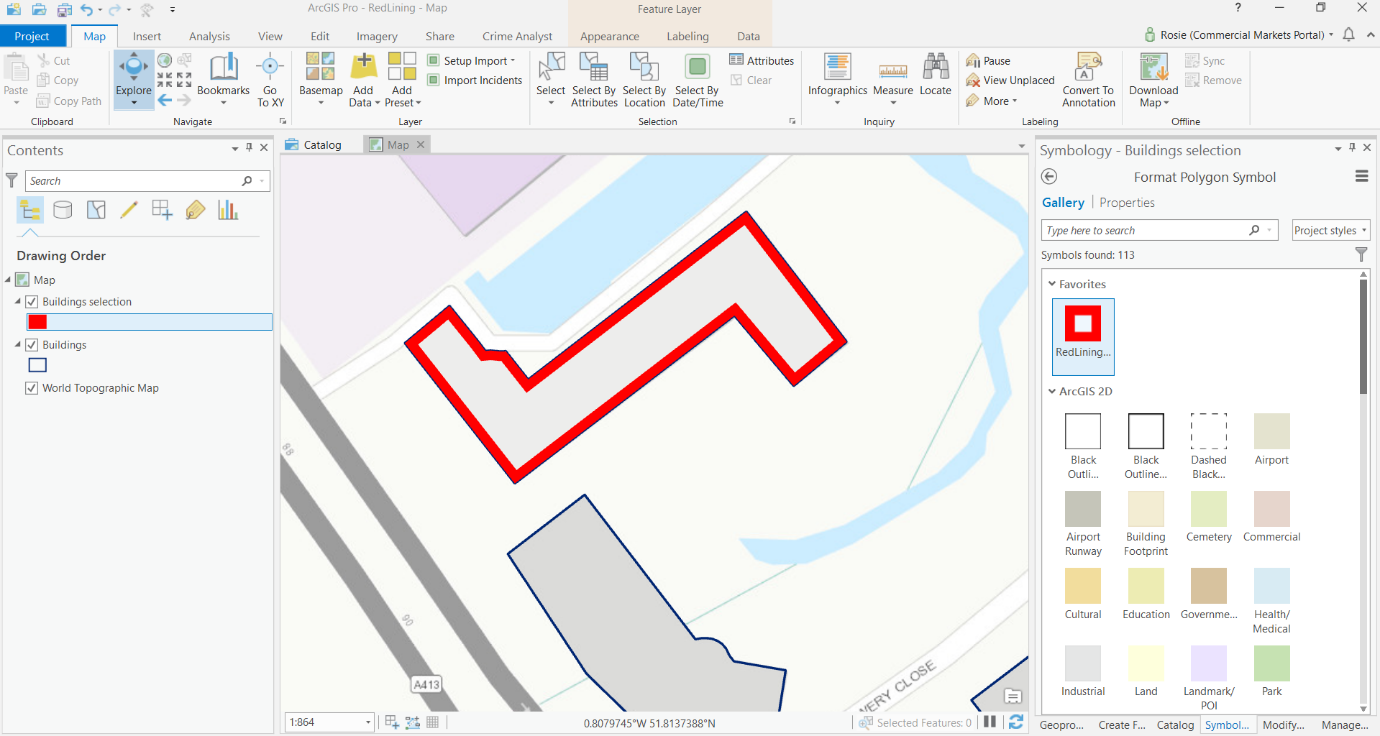1380x736 pixels.
Task: Click the map refresh icon
Action: click(1016, 722)
